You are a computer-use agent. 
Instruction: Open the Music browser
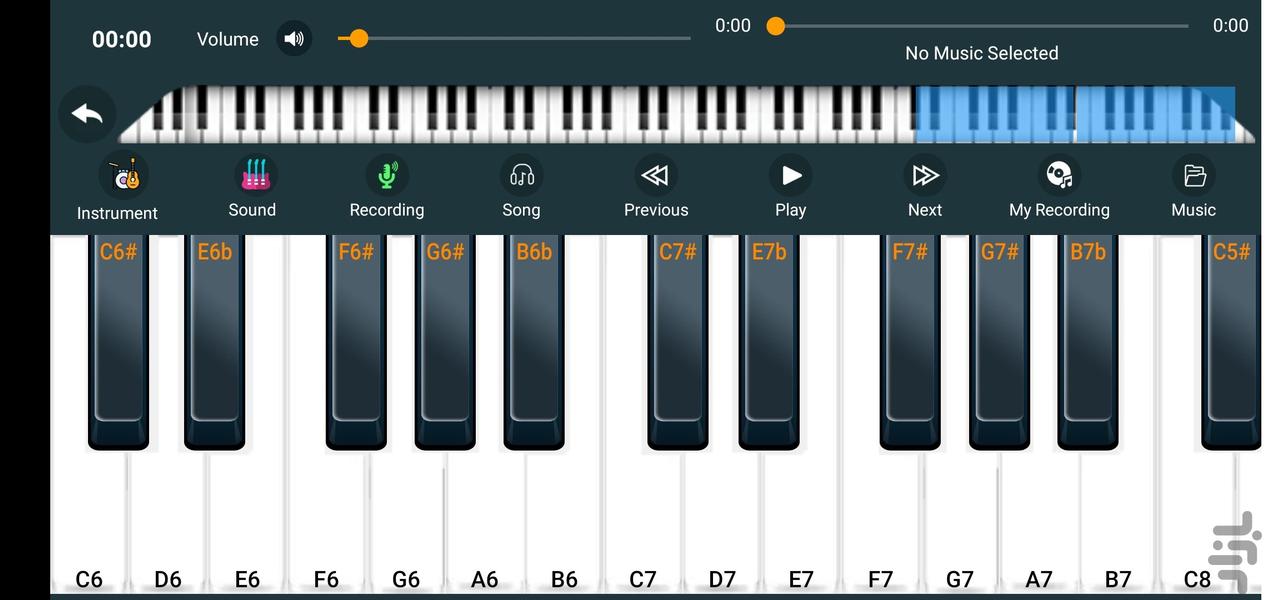point(1193,185)
